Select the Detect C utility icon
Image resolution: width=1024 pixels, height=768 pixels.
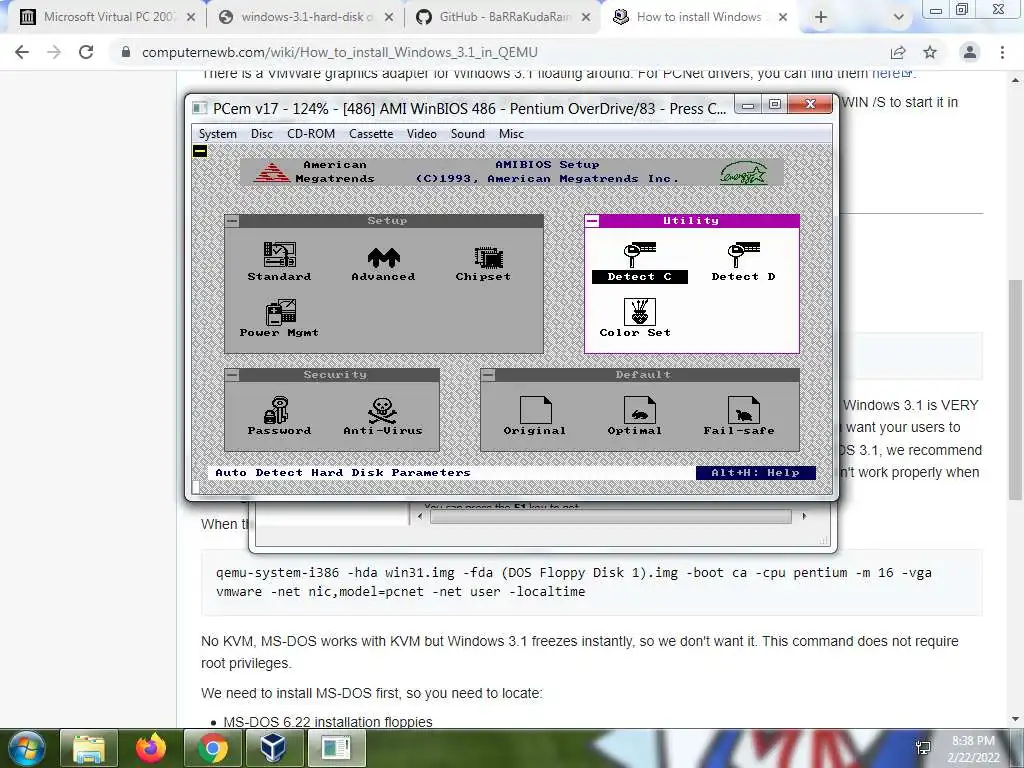tap(640, 262)
